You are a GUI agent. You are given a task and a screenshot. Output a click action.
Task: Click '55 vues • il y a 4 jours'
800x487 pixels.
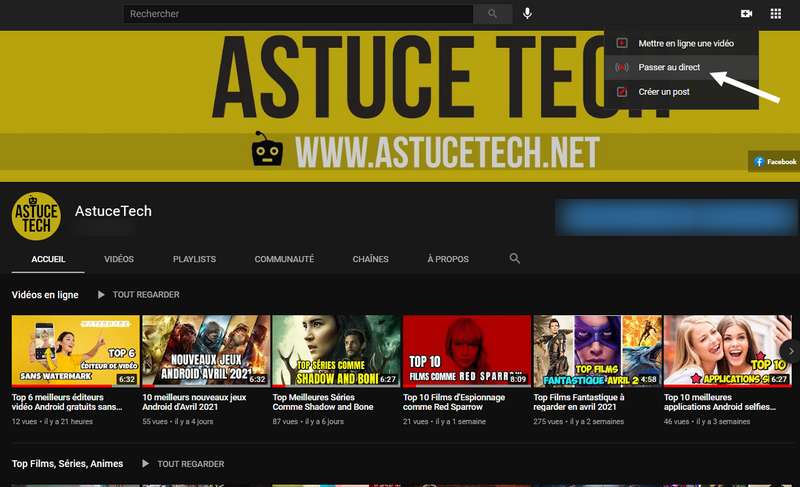[178, 422]
